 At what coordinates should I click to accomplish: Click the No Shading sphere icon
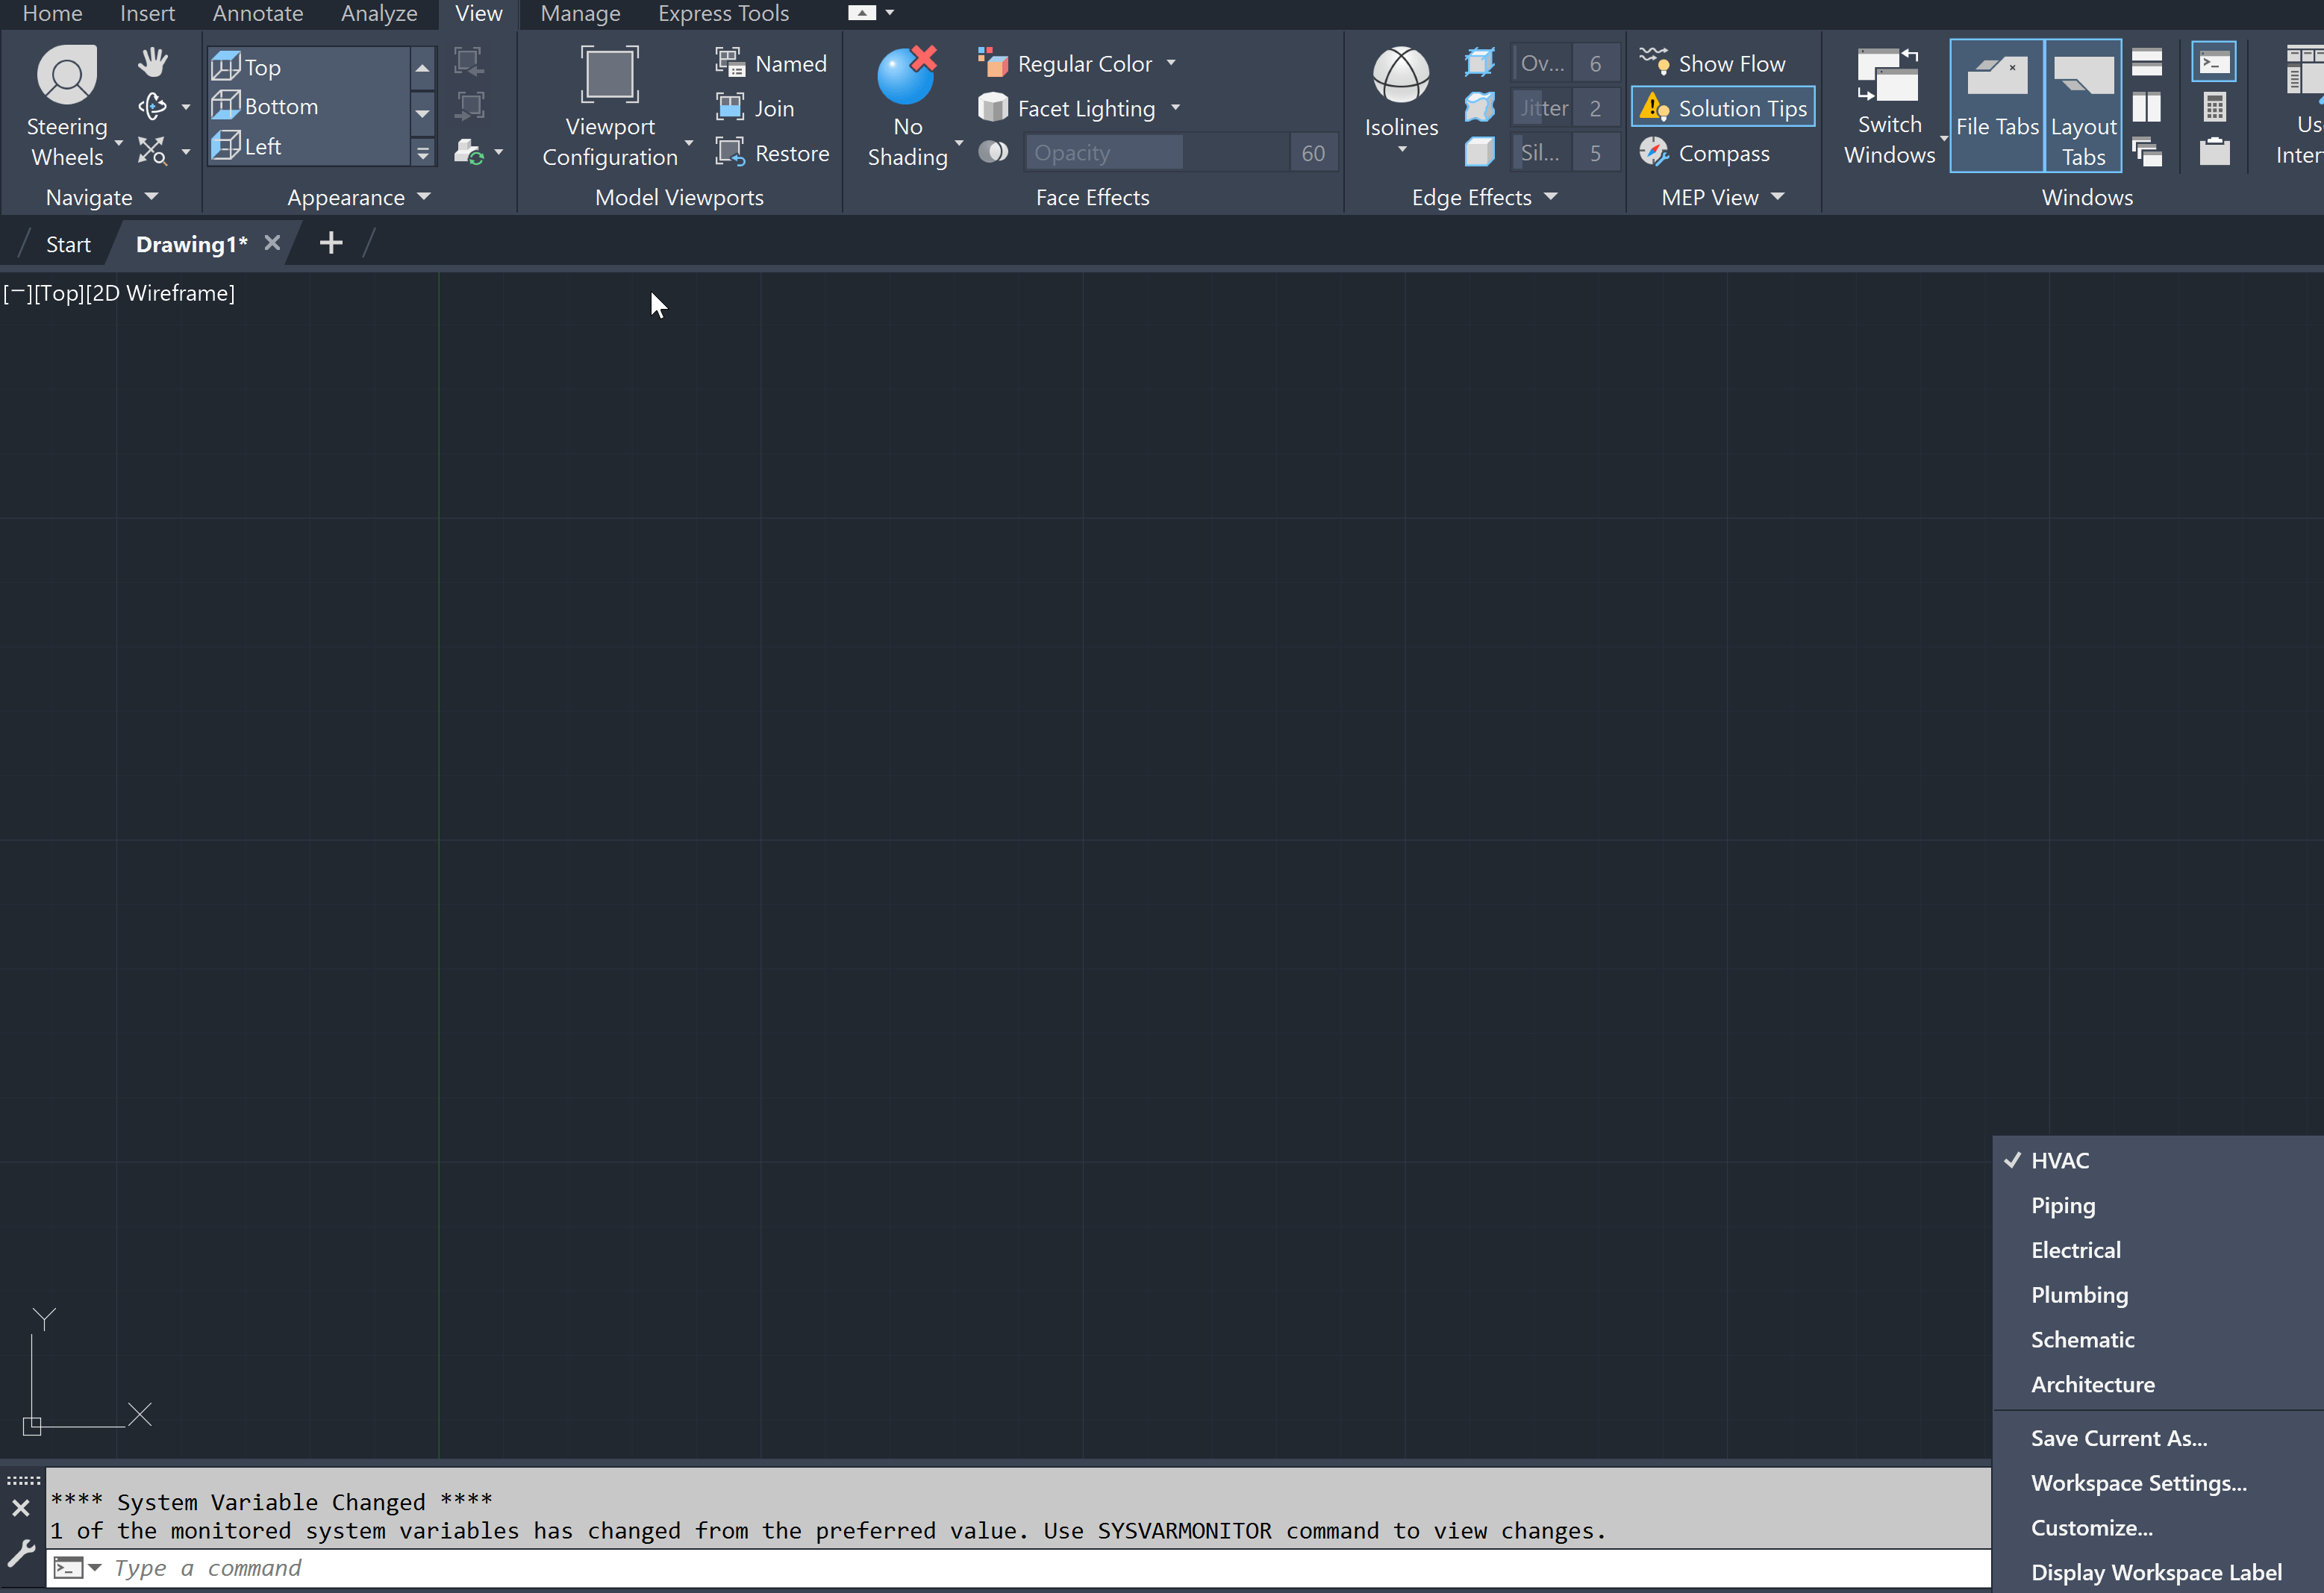click(x=906, y=76)
